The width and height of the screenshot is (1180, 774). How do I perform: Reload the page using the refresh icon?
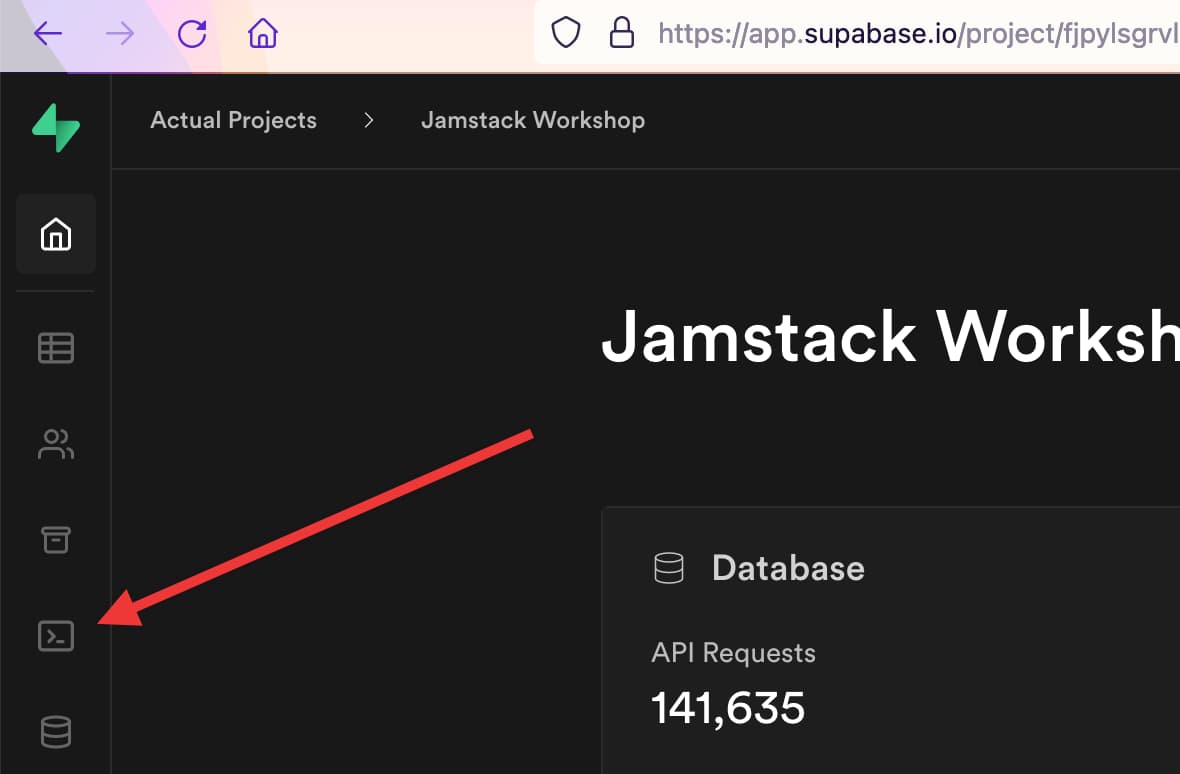(192, 33)
